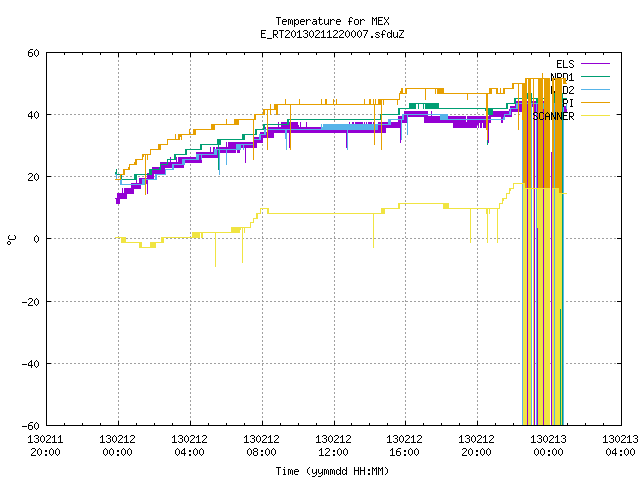Select the filename 'E_RT20130211220007.sfduZ' subtitle
Screen dimensions: 640x480
point(332,34)
